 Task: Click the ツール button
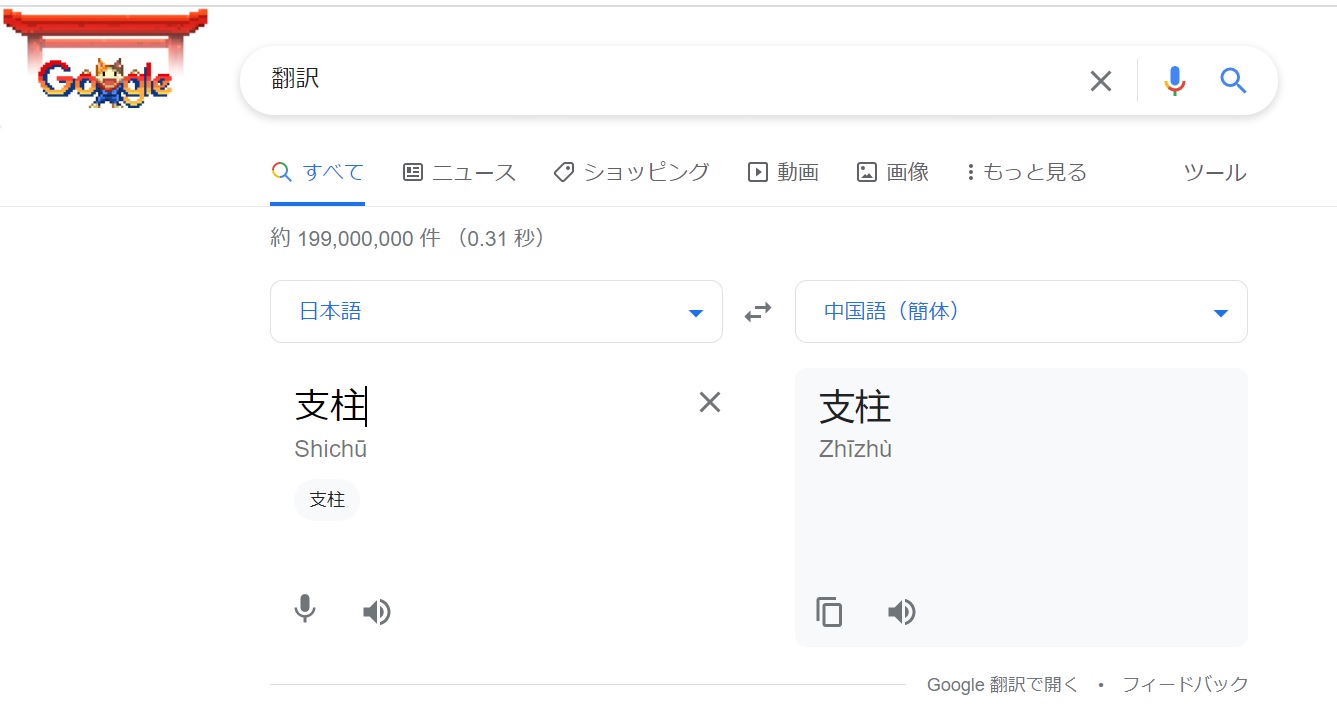tap(1214, 172)
